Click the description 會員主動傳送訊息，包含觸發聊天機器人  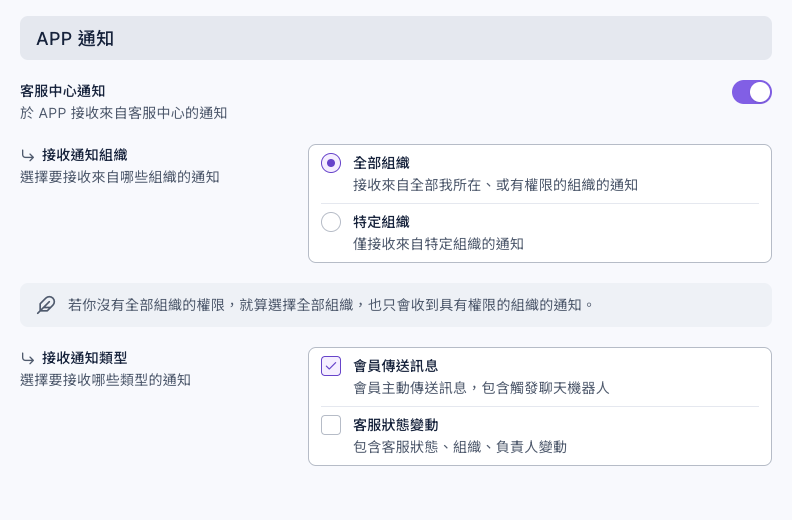tap(481, 388)
